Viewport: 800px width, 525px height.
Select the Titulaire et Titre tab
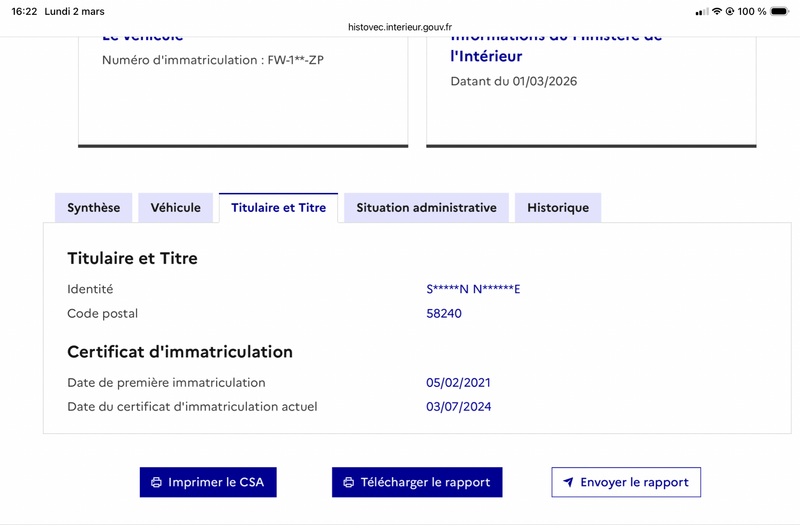(x=278, y=208)
